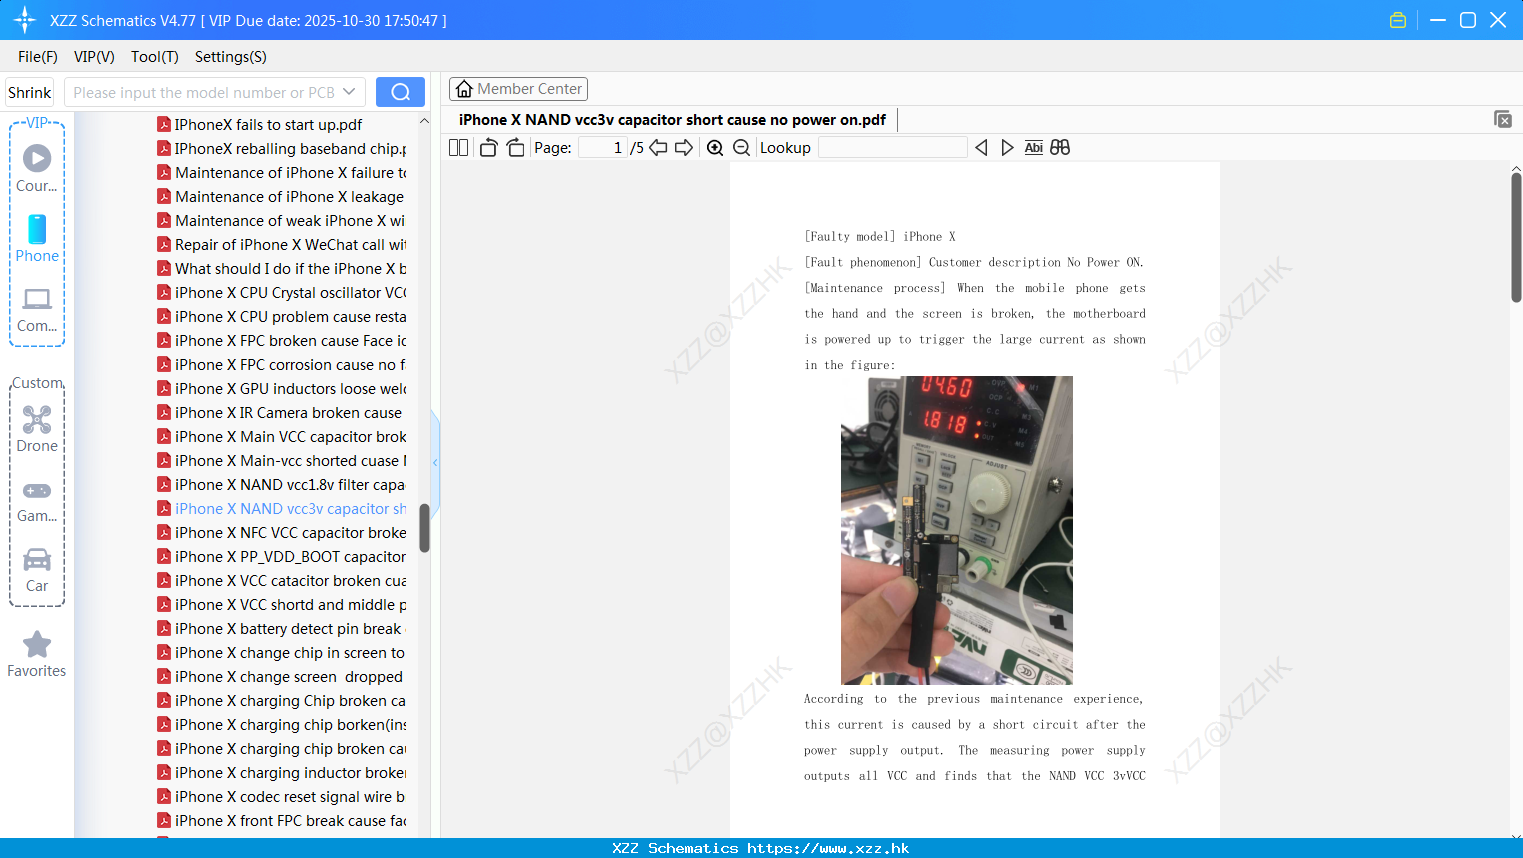Click the power supply photo in PDF
Screen dimensions: 1523x858
point(957,530)
